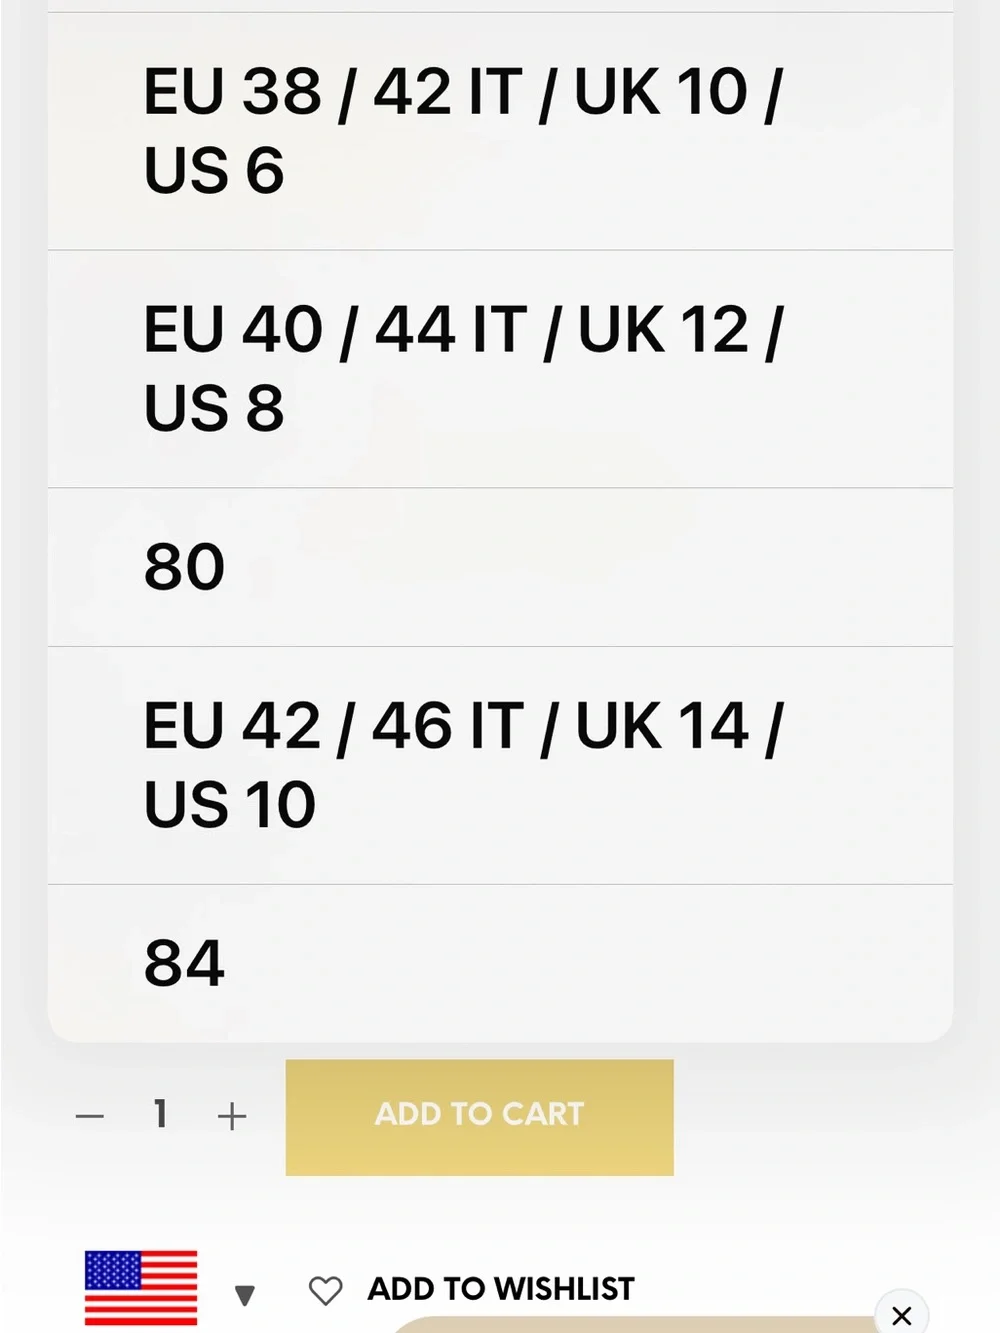Tap the beige banner beside the X

(635, 1325)
